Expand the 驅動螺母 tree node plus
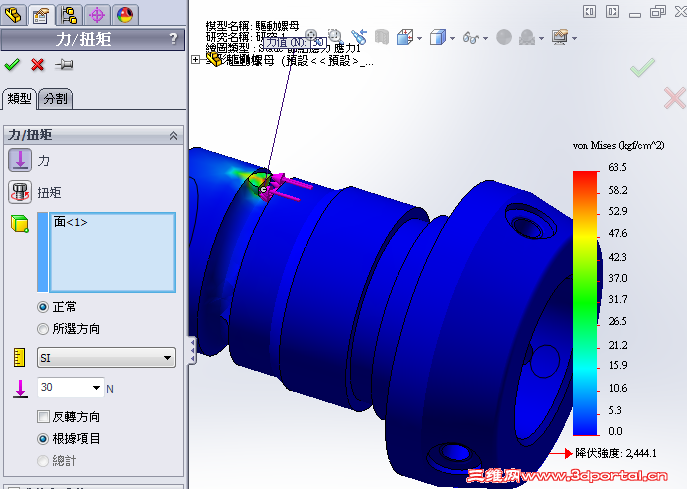The image size is (687, 489). (196, 60)
